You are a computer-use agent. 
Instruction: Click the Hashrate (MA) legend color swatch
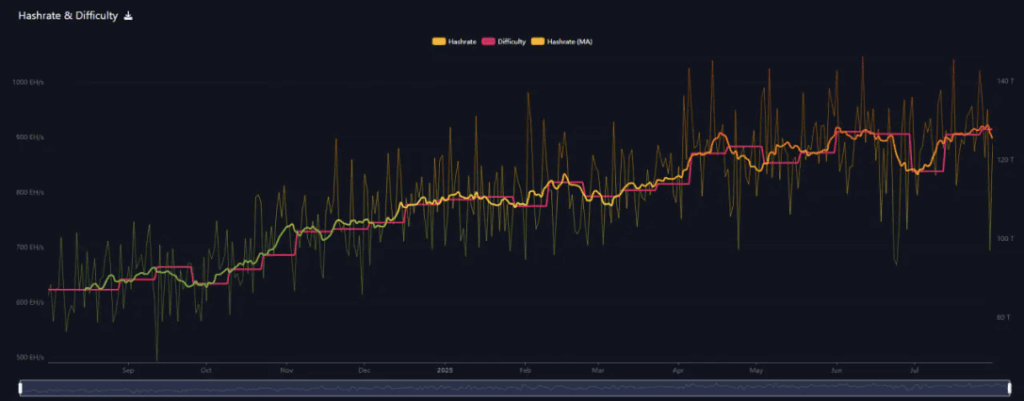click(x=538, y=41)
